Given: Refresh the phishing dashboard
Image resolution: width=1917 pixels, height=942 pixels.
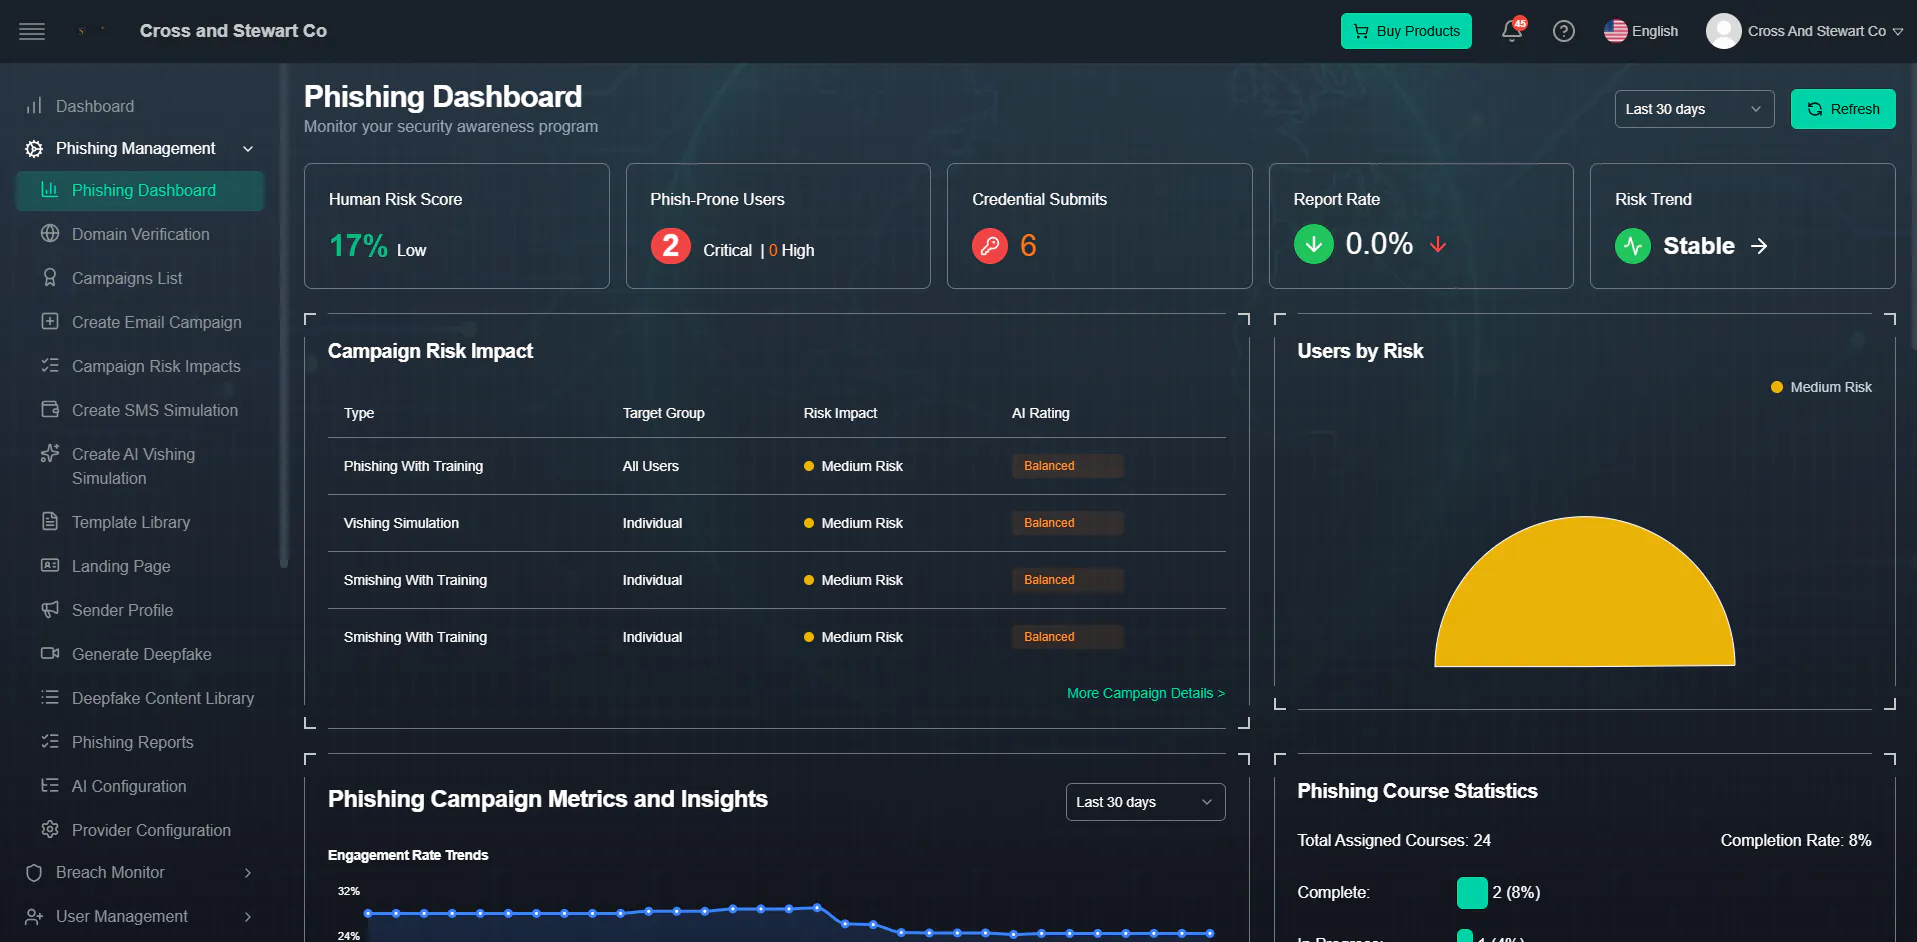Looking at the screenshot, I should tap(1843, 109).
